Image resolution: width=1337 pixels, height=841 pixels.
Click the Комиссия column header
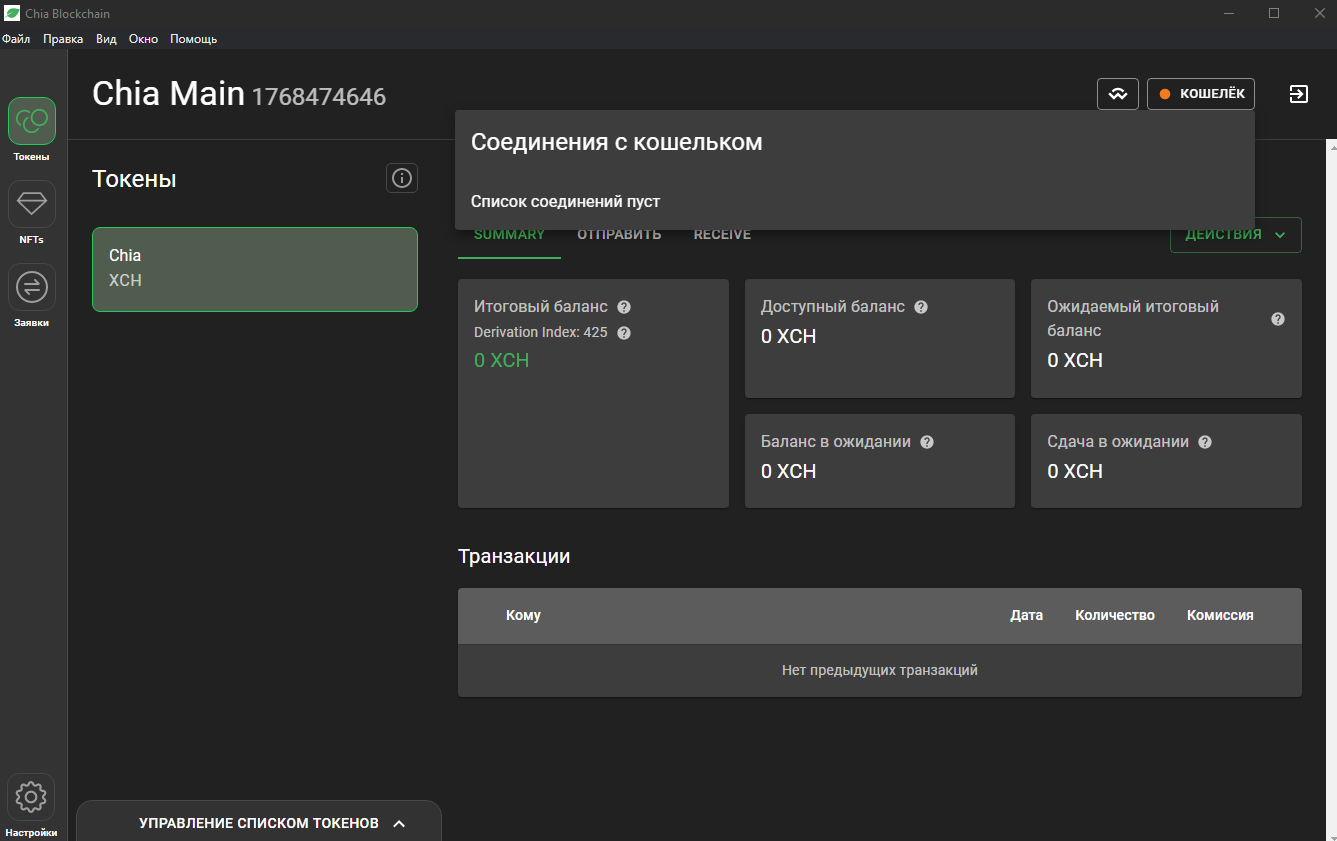coord(1220,615)
